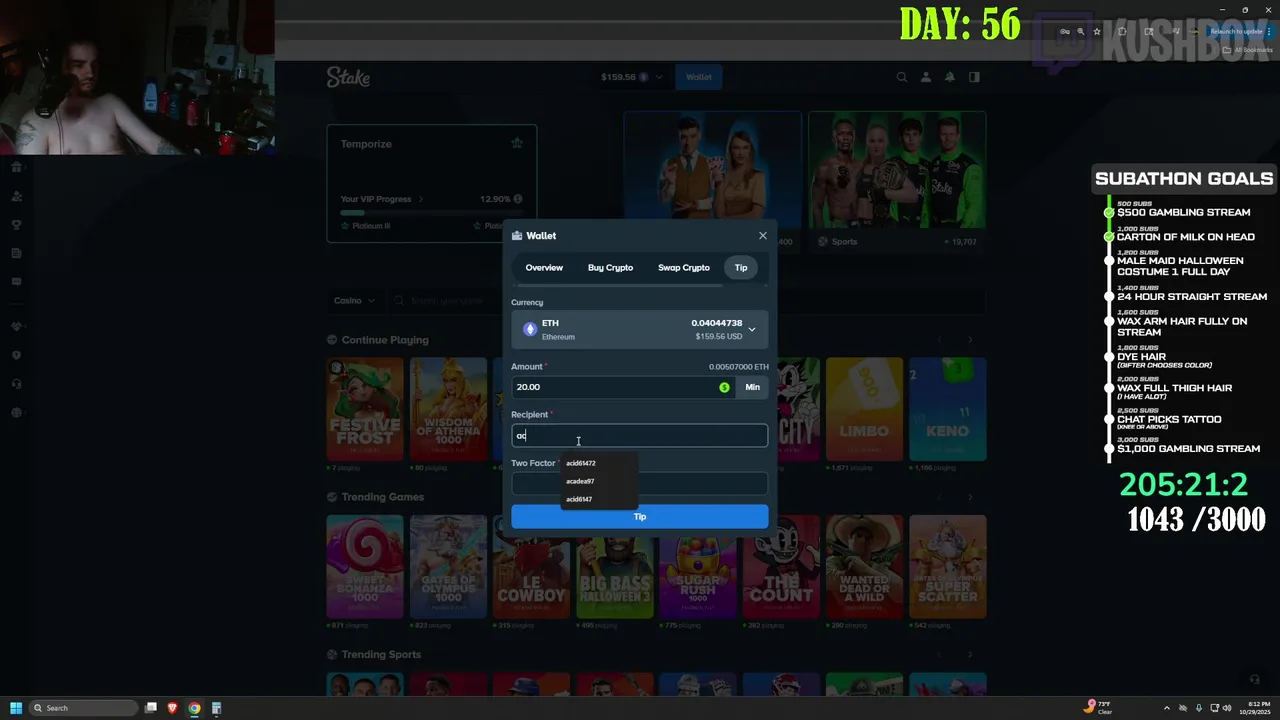Expand the ETH currency dropdown
This screenshot has width=1280, height=720.
[x=640, y=329]
